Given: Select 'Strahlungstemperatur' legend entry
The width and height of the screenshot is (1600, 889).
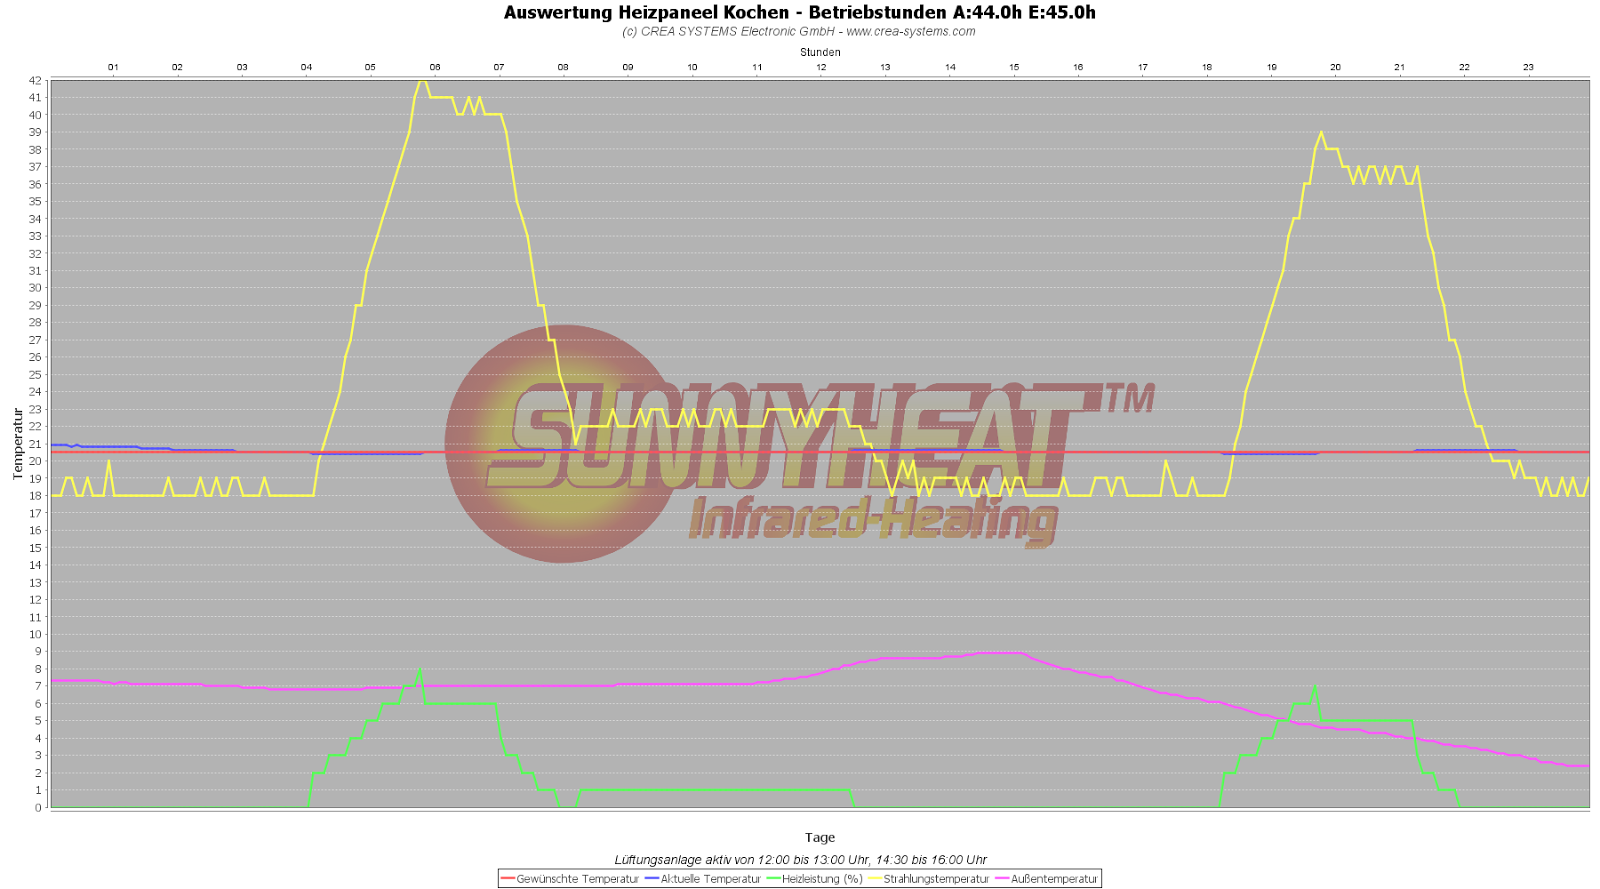Looking at the screenshot, I should [x=936, y=879].
